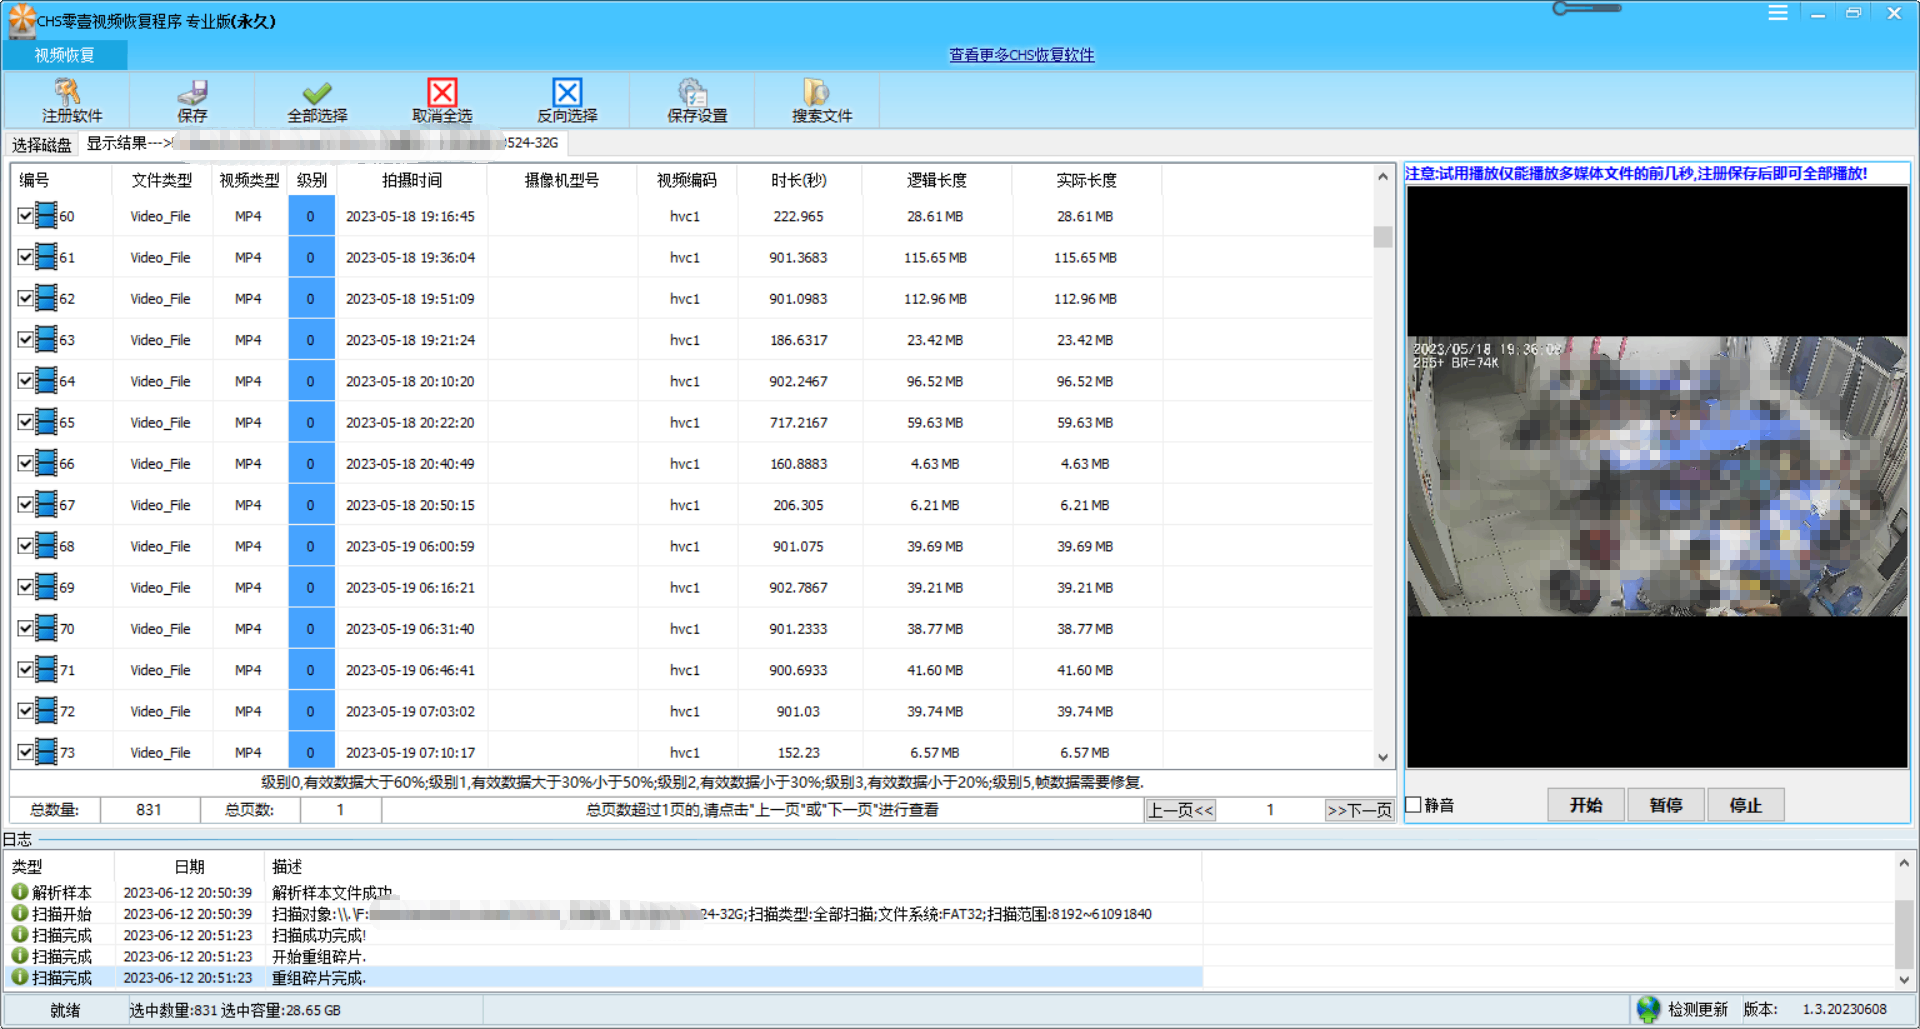Click the film icon of file 66

tap(46, 462)
